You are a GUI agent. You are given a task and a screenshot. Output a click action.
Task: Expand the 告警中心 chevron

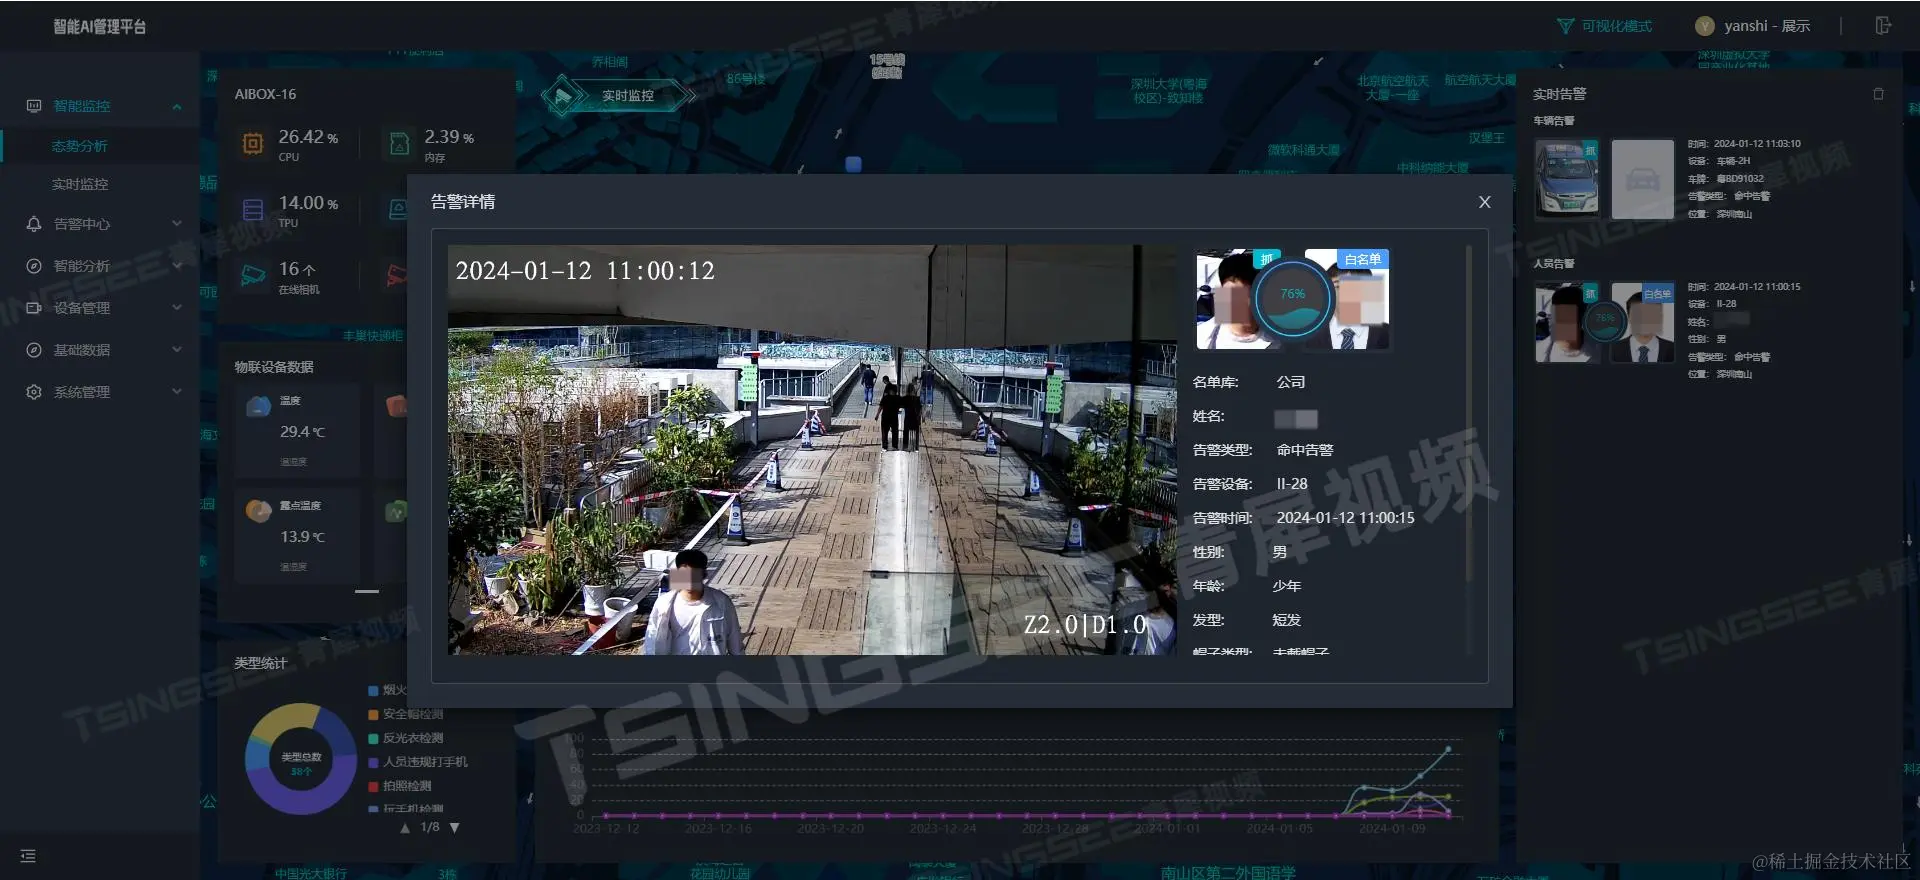point(177,224)
